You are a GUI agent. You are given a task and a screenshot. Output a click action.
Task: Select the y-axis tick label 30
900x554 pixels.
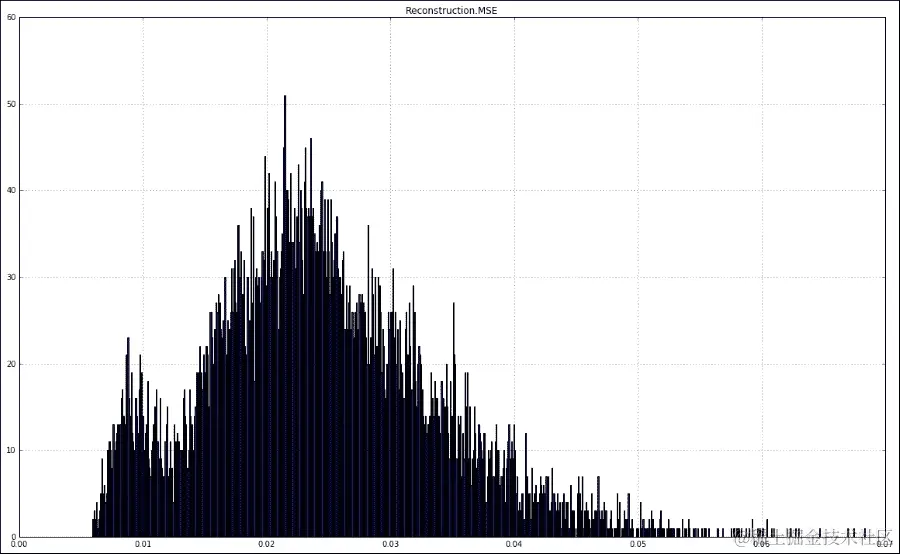point(11,277)
